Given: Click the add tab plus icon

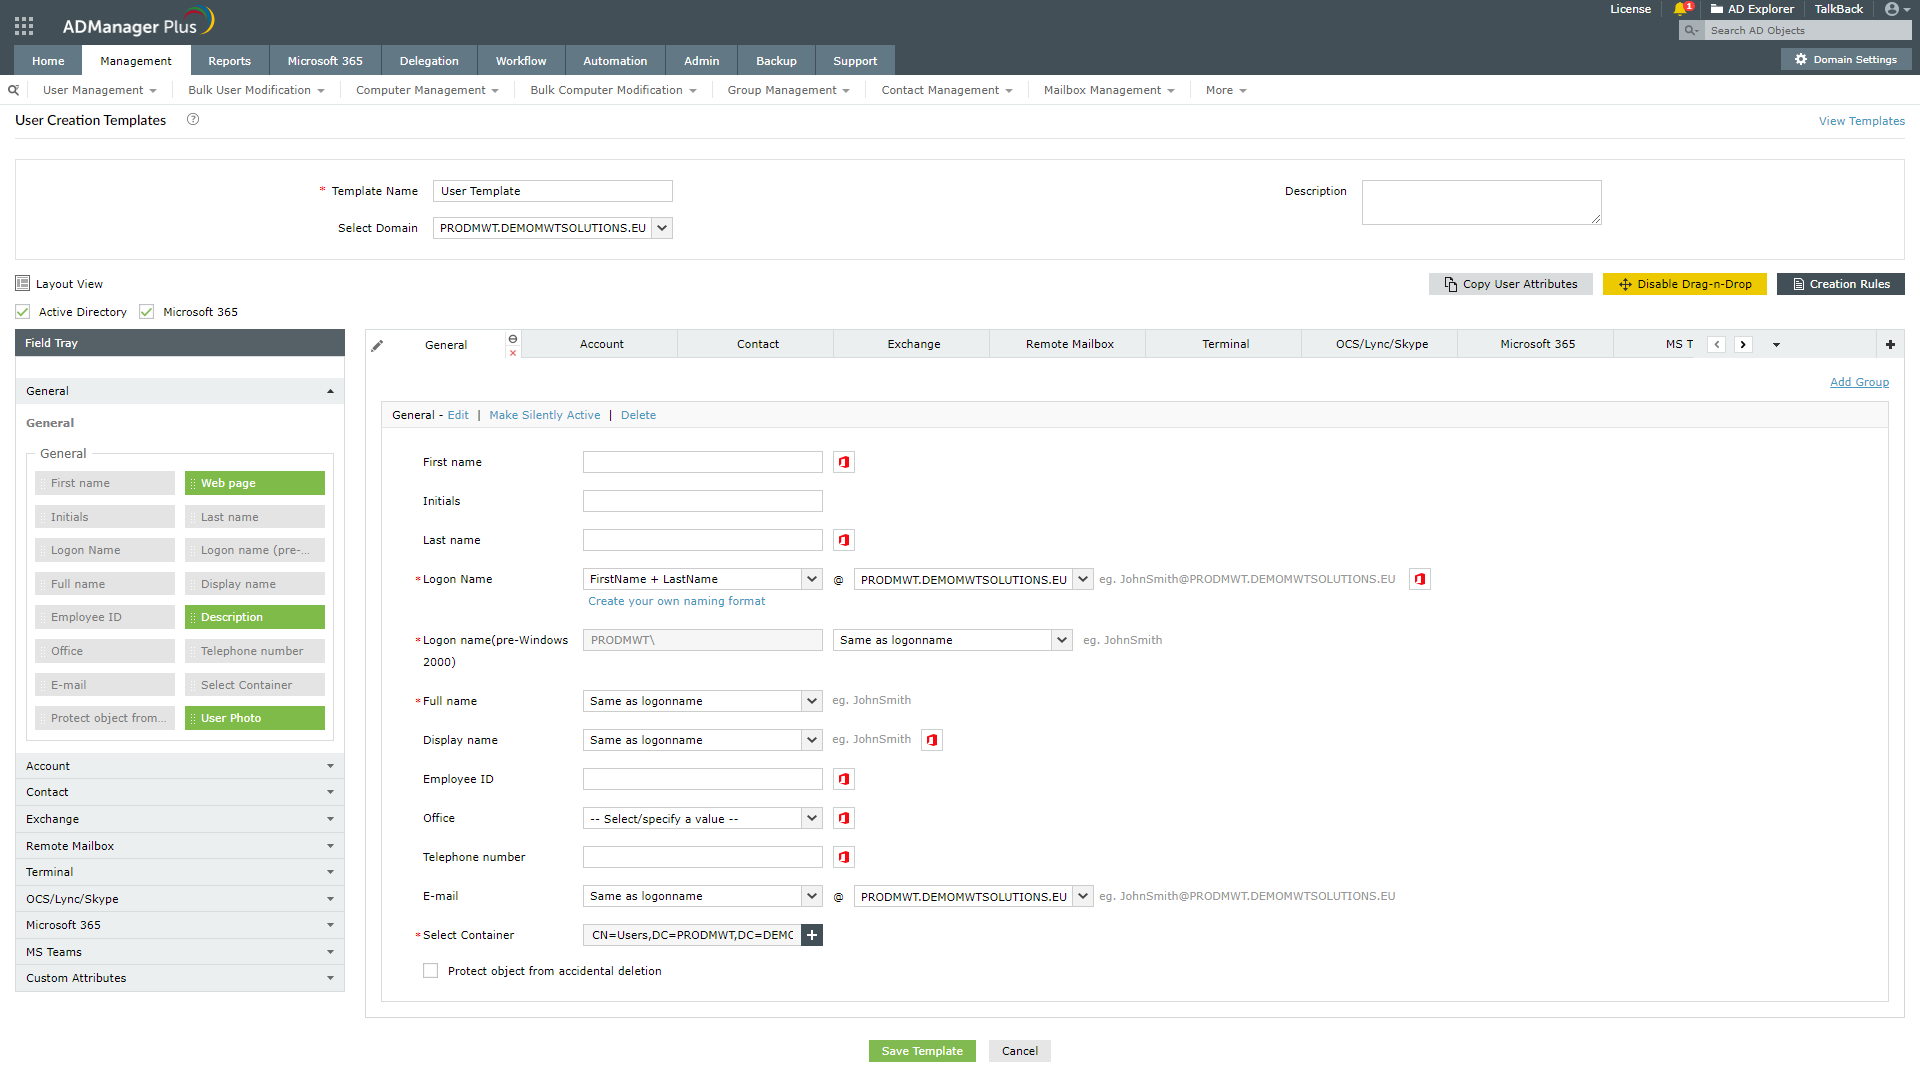Looking at the screenshot, I should pyautogui.click(x=1890, y=344).
